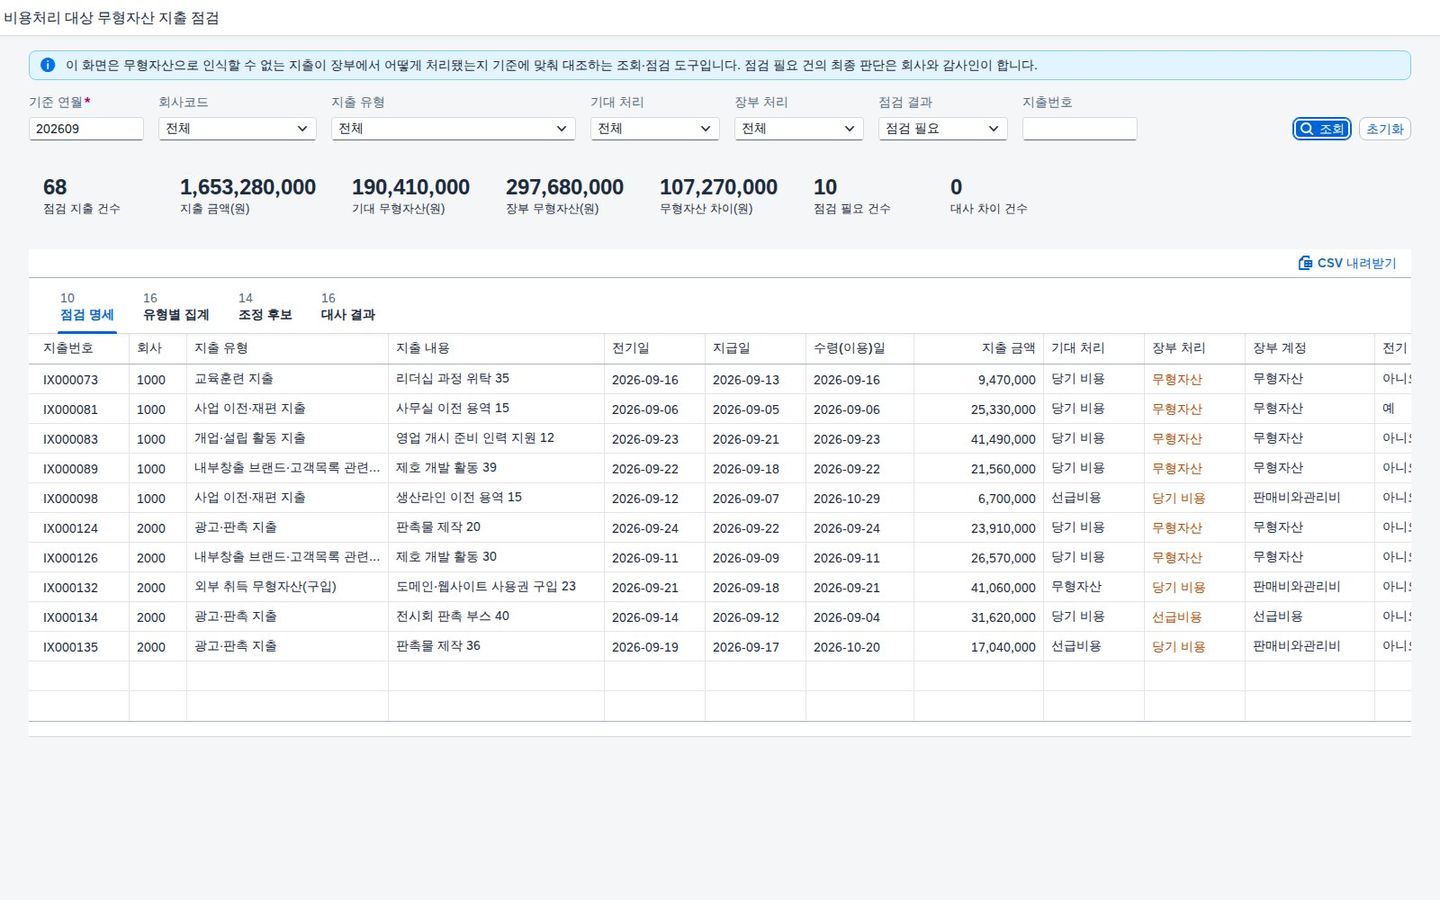Click the 297,680,000 장부 무형자산 figure

click(564, 188)
